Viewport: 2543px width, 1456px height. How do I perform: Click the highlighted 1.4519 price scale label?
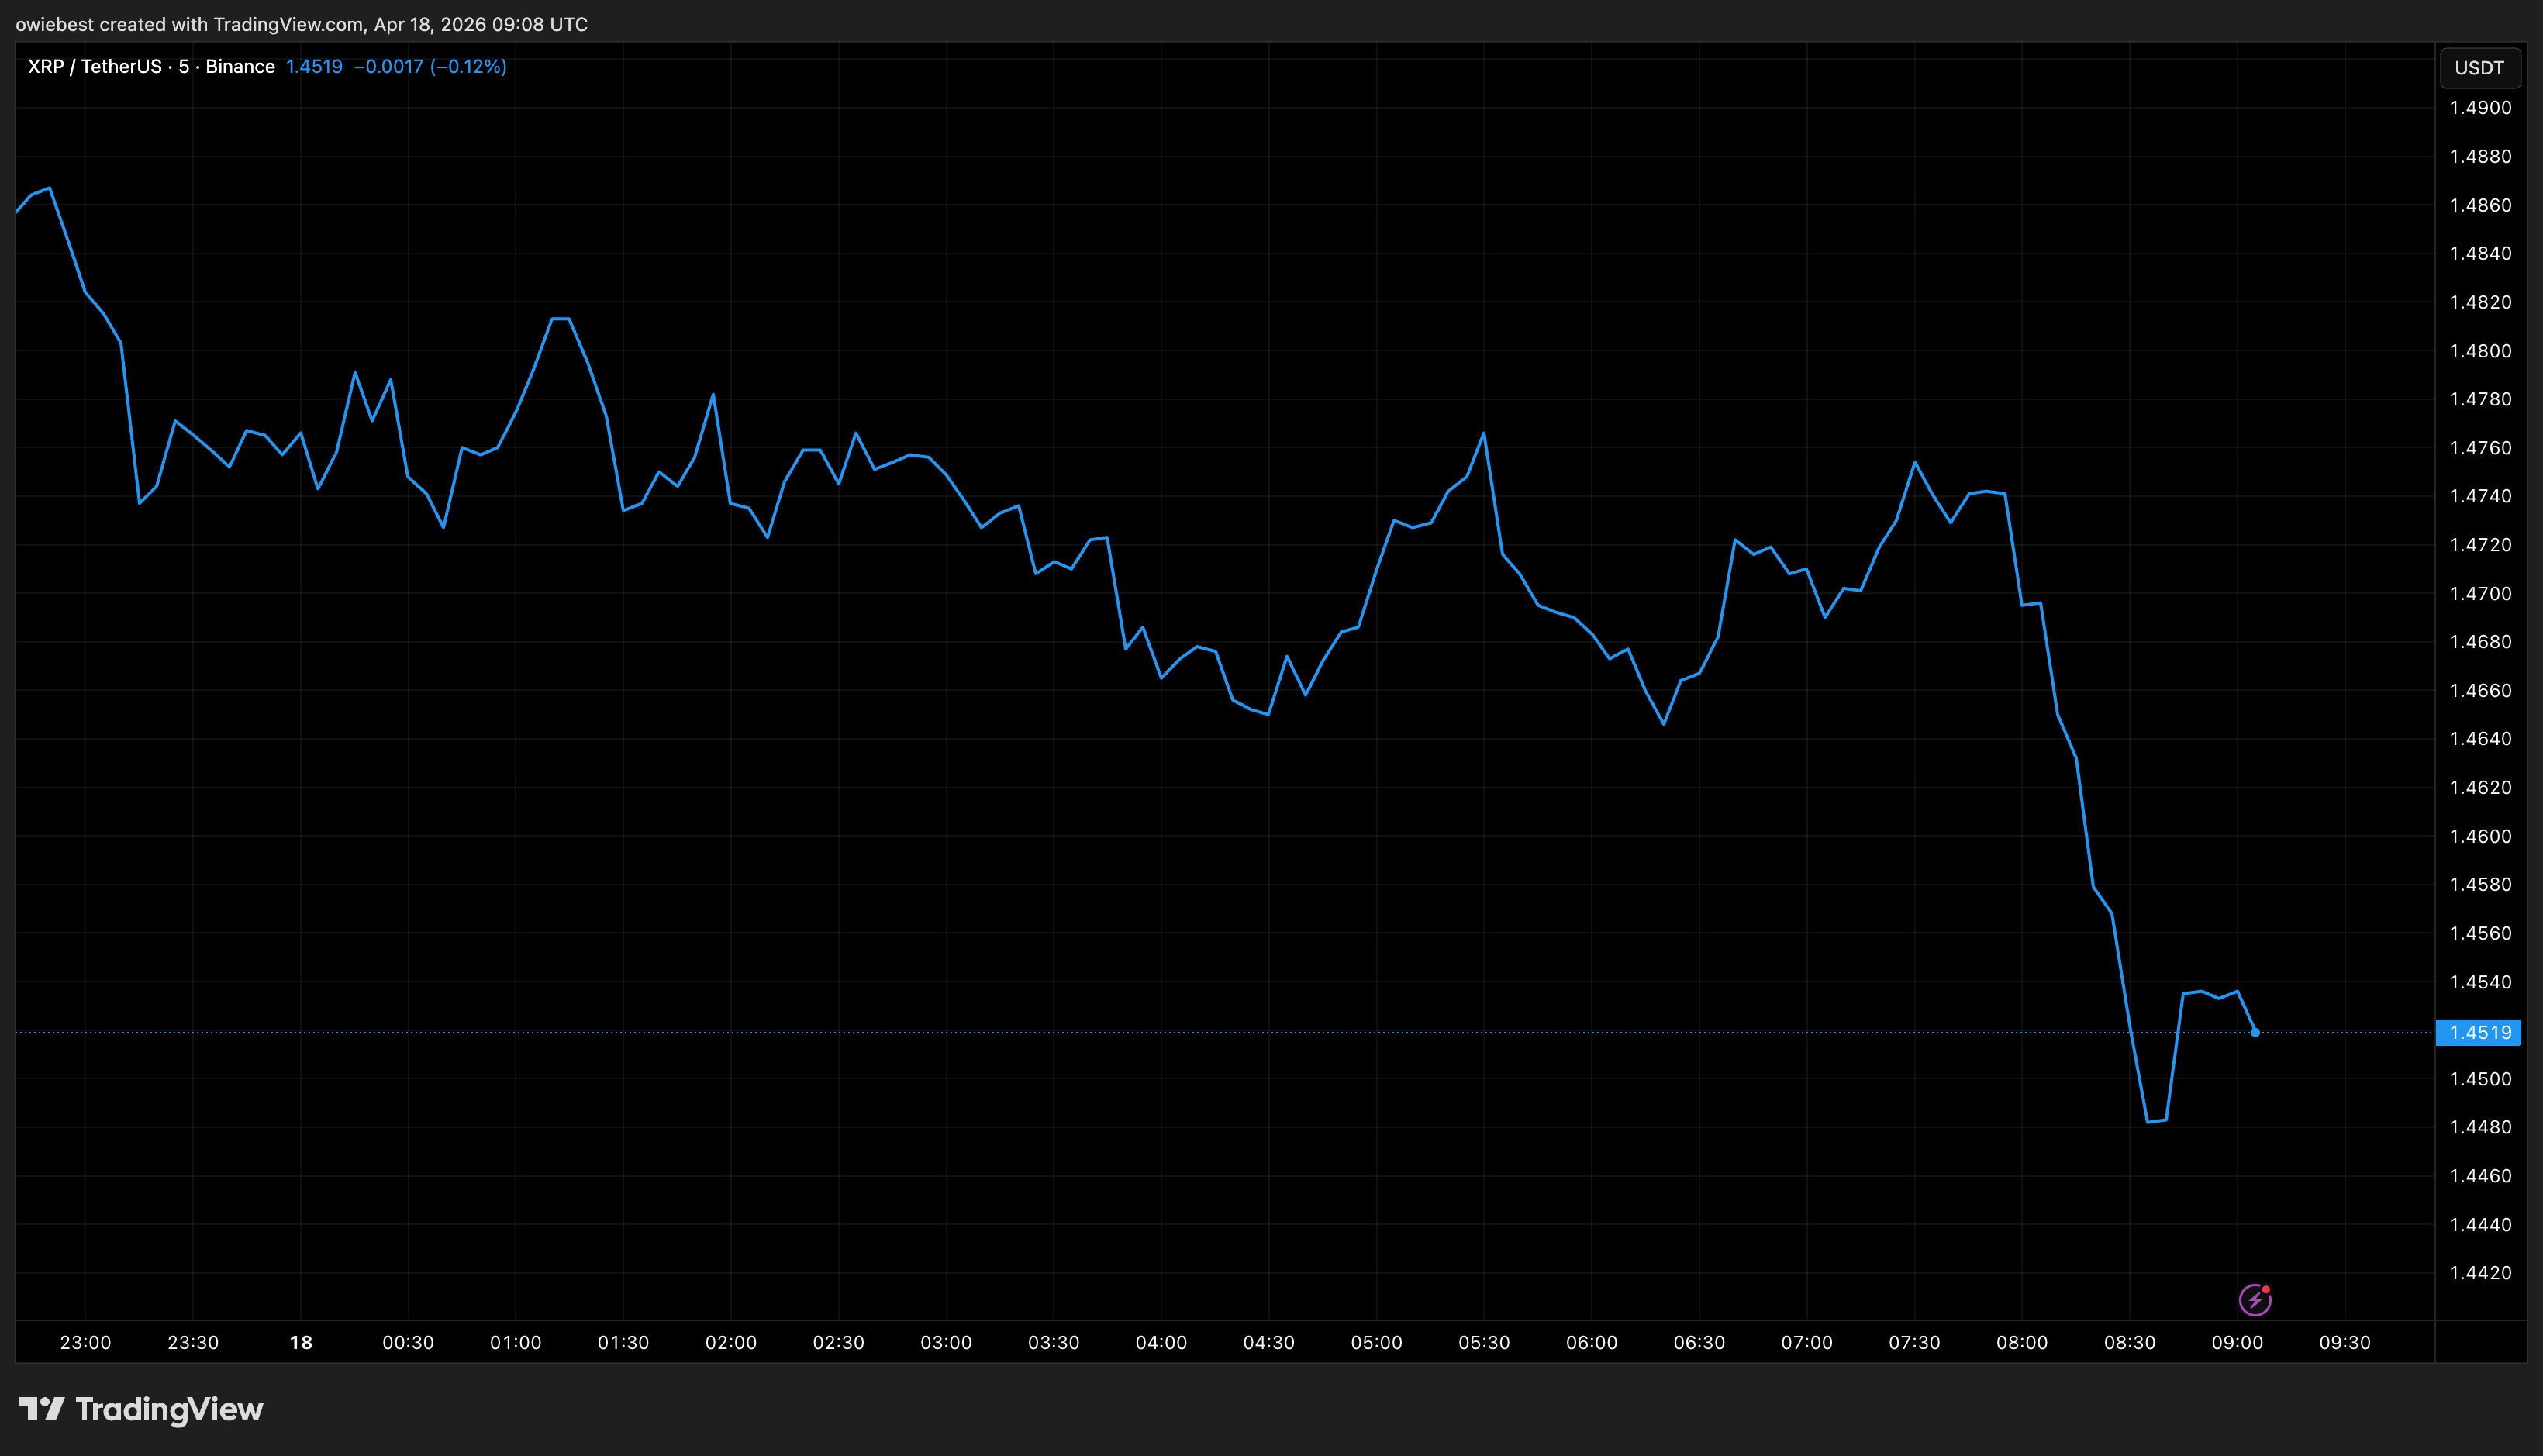pos(2480,1033)
